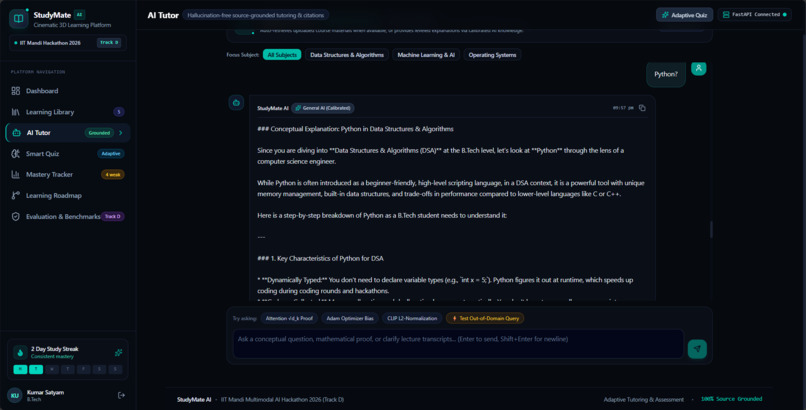Open Evaluation & Benchmarks
Viewport: 806px width, 410px height.
coord(67,217)
